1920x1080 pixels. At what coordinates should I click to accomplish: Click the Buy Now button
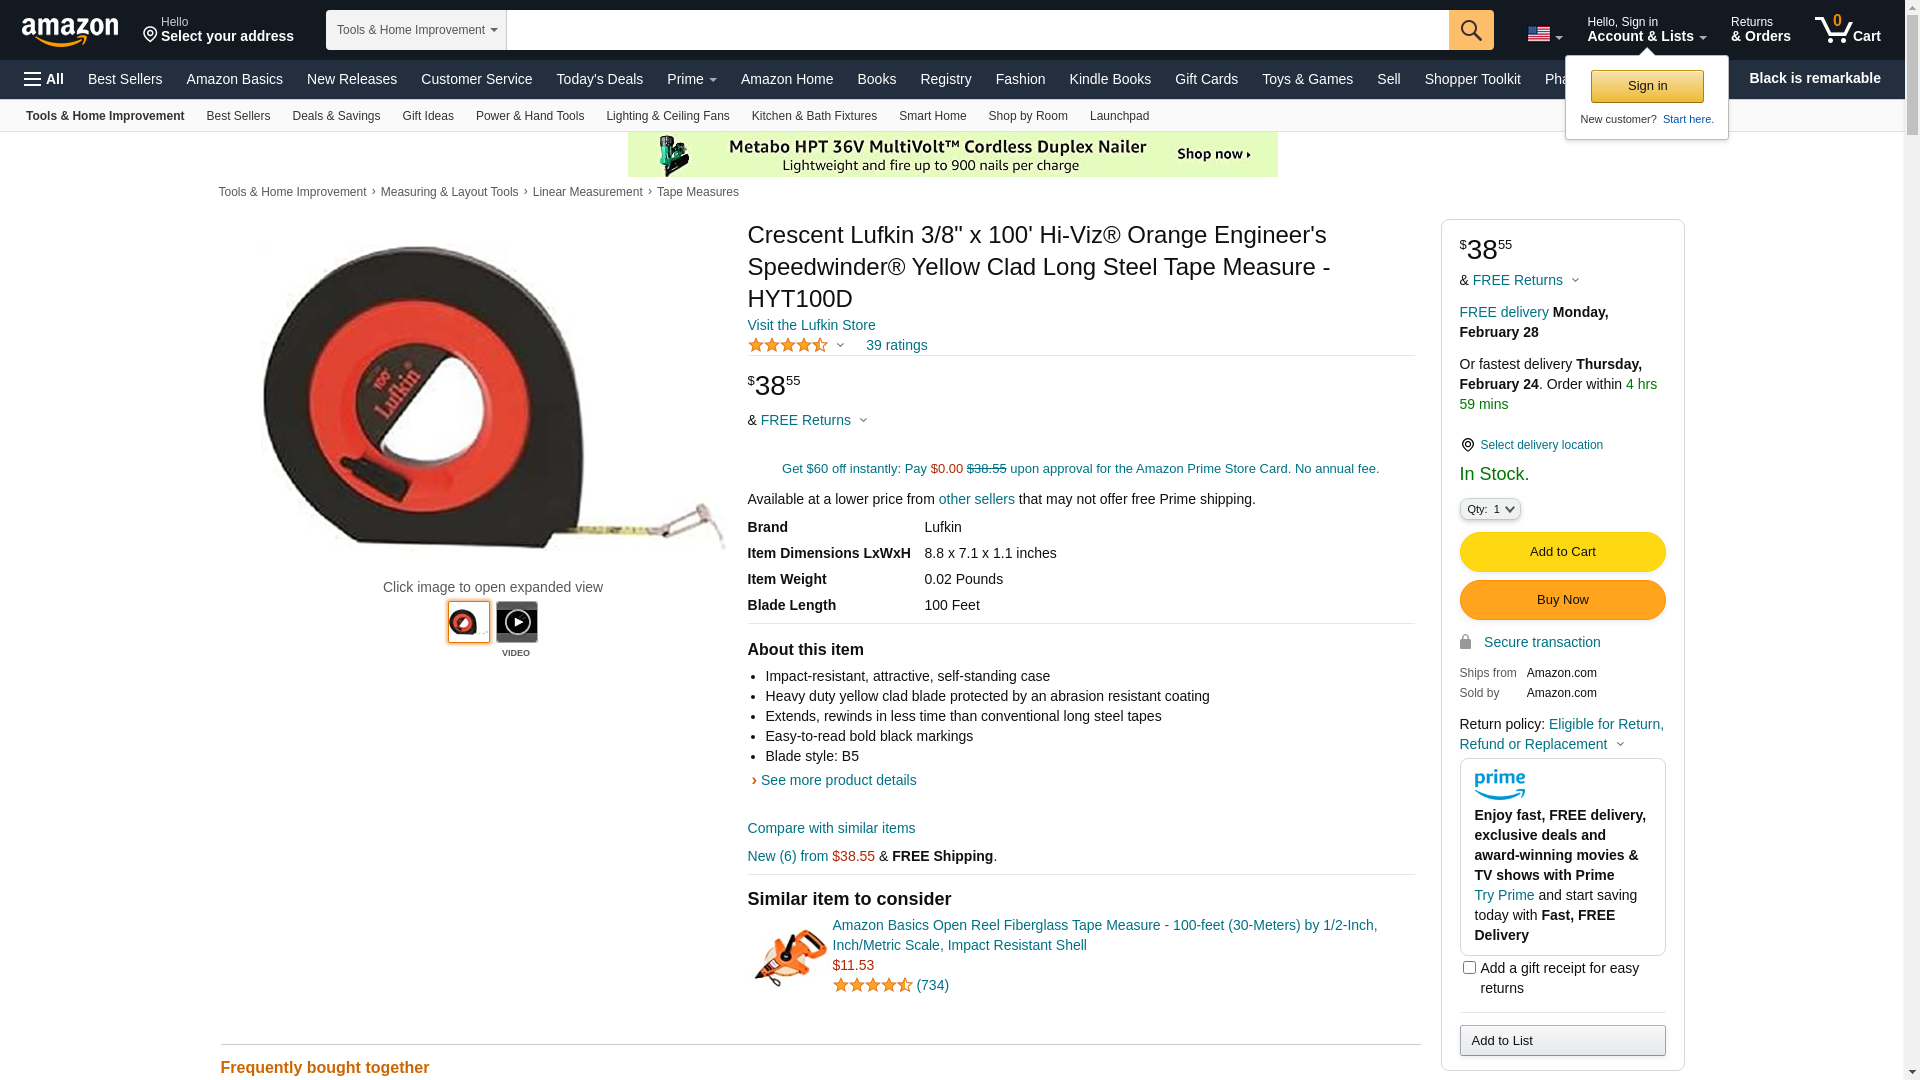pyautogui.click(x=1562, y=600)
